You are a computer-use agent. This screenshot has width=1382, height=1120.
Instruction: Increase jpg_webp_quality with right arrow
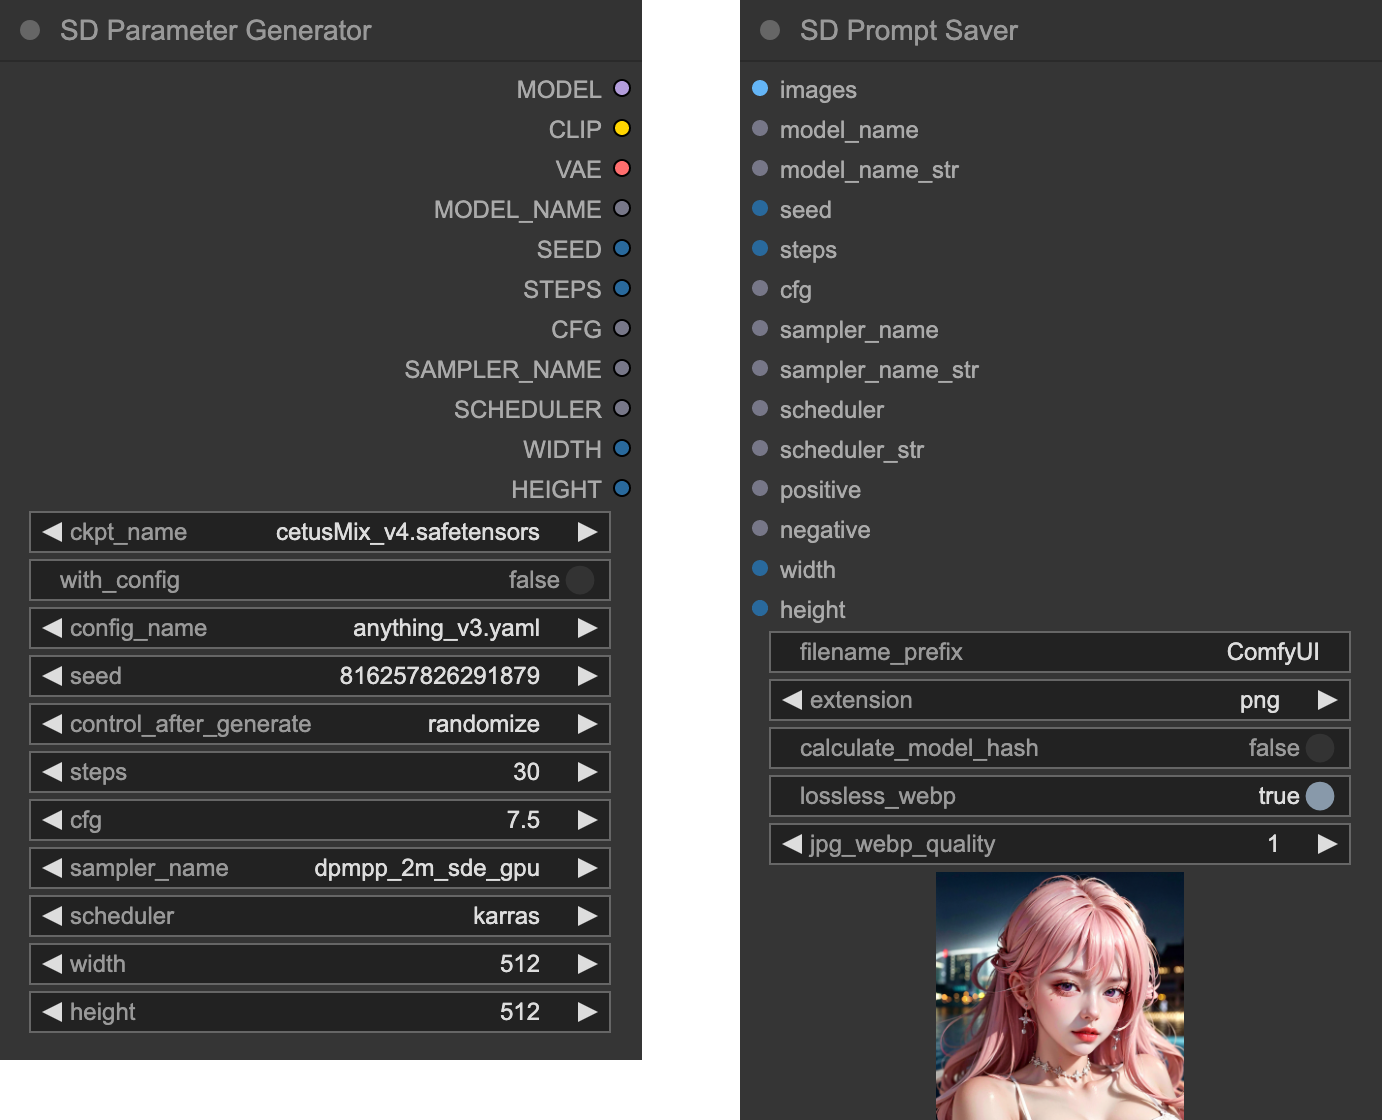(x=1327, y=844)
